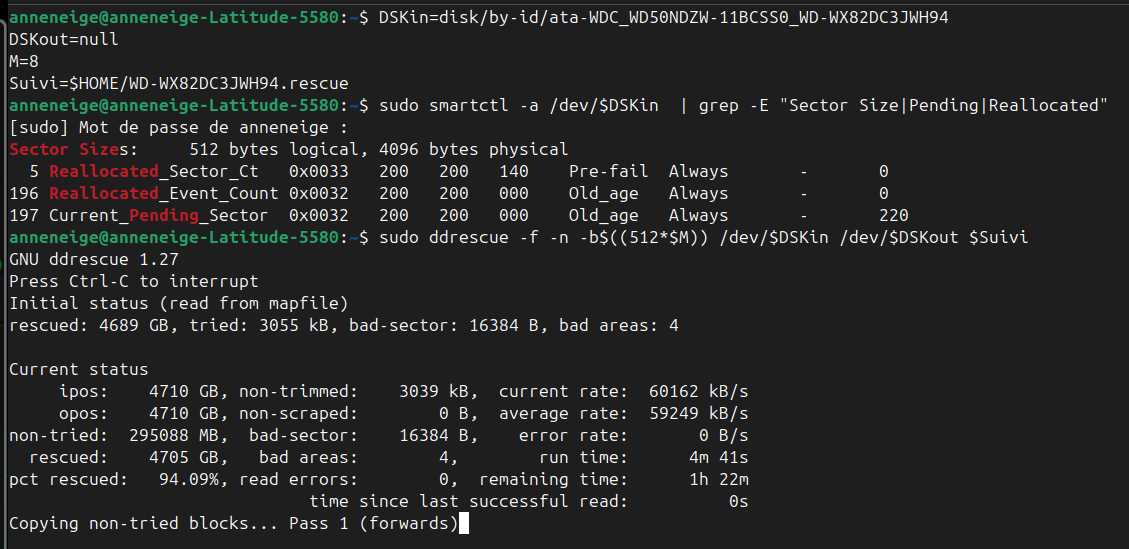Viewport: 1129px width, 549px height.
Task: Click the "Reallocated_Event_Count" attribute name
Action: coord(164,194)
